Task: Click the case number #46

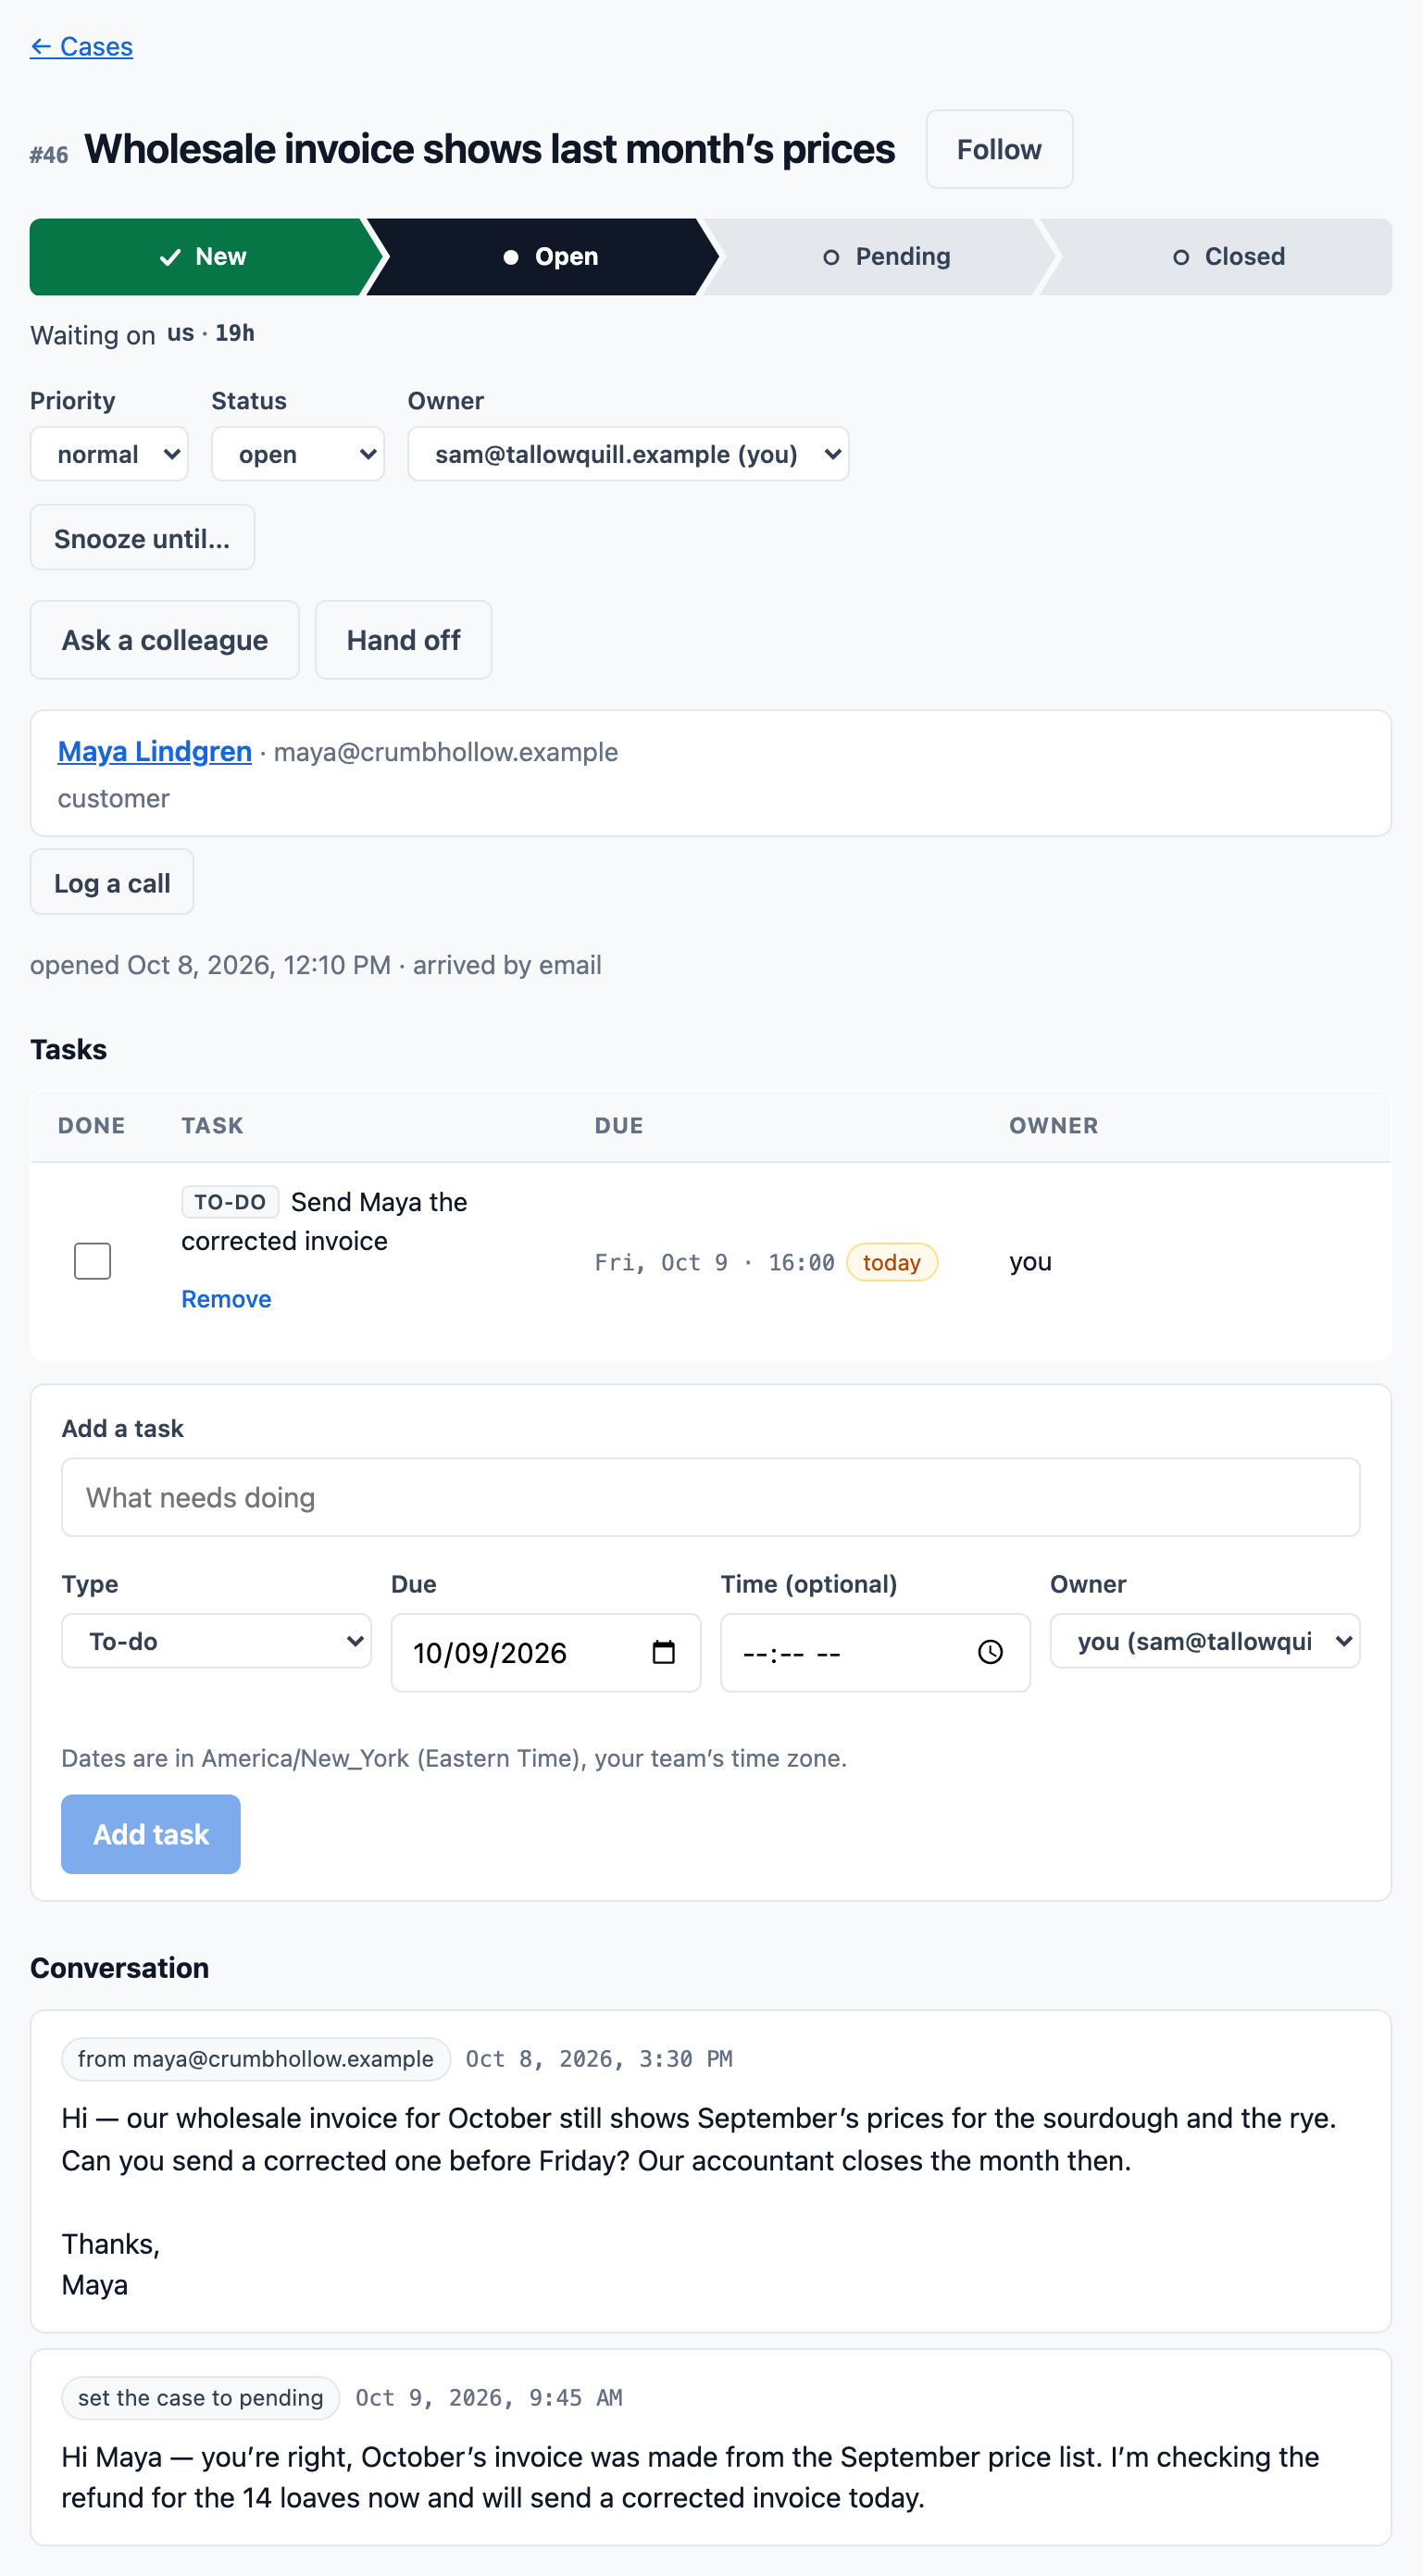Action: pyautogui.click(x=49, y=155)
